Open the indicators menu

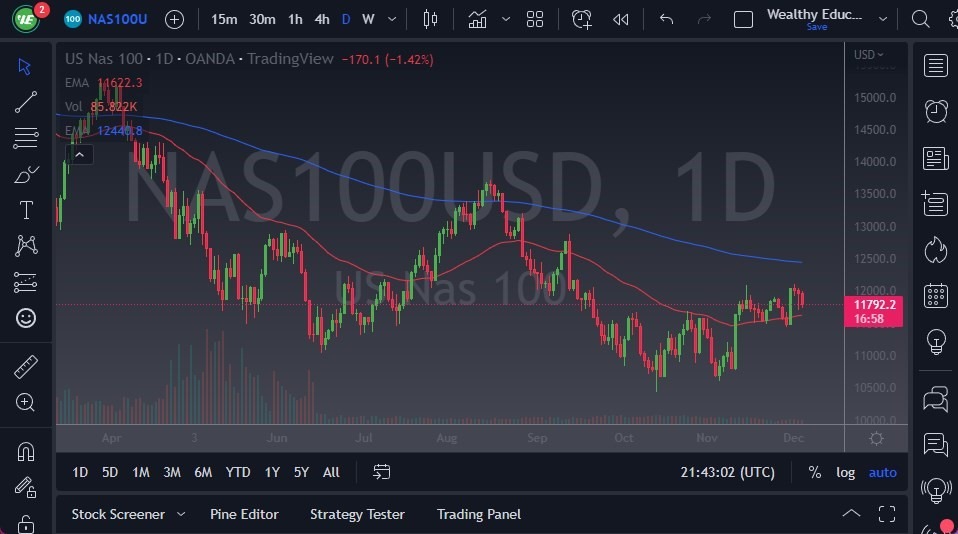point(477,20)
